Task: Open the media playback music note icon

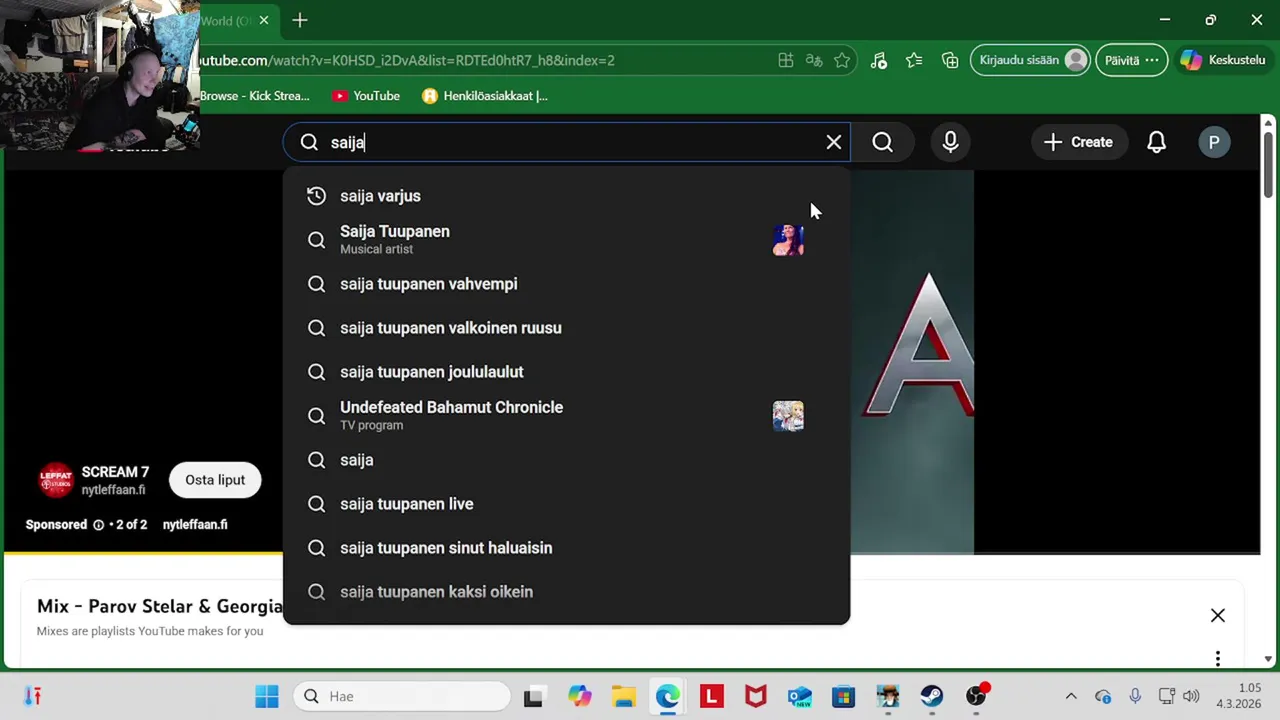Action: 878,60
